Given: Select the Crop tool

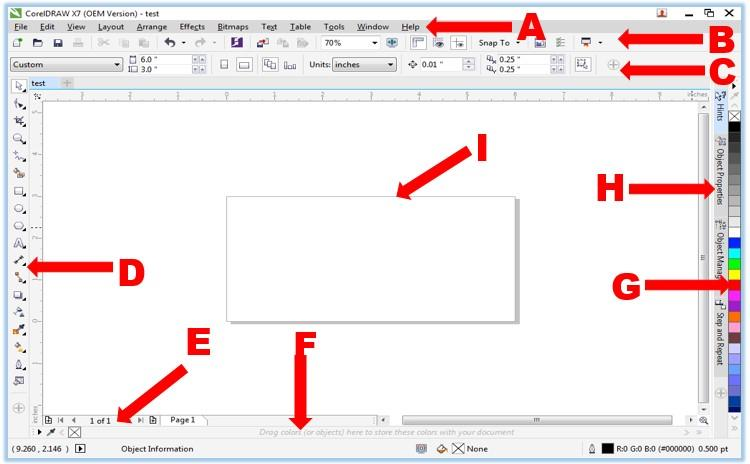Looking at the screenshot, I should [x=19, y=121].
